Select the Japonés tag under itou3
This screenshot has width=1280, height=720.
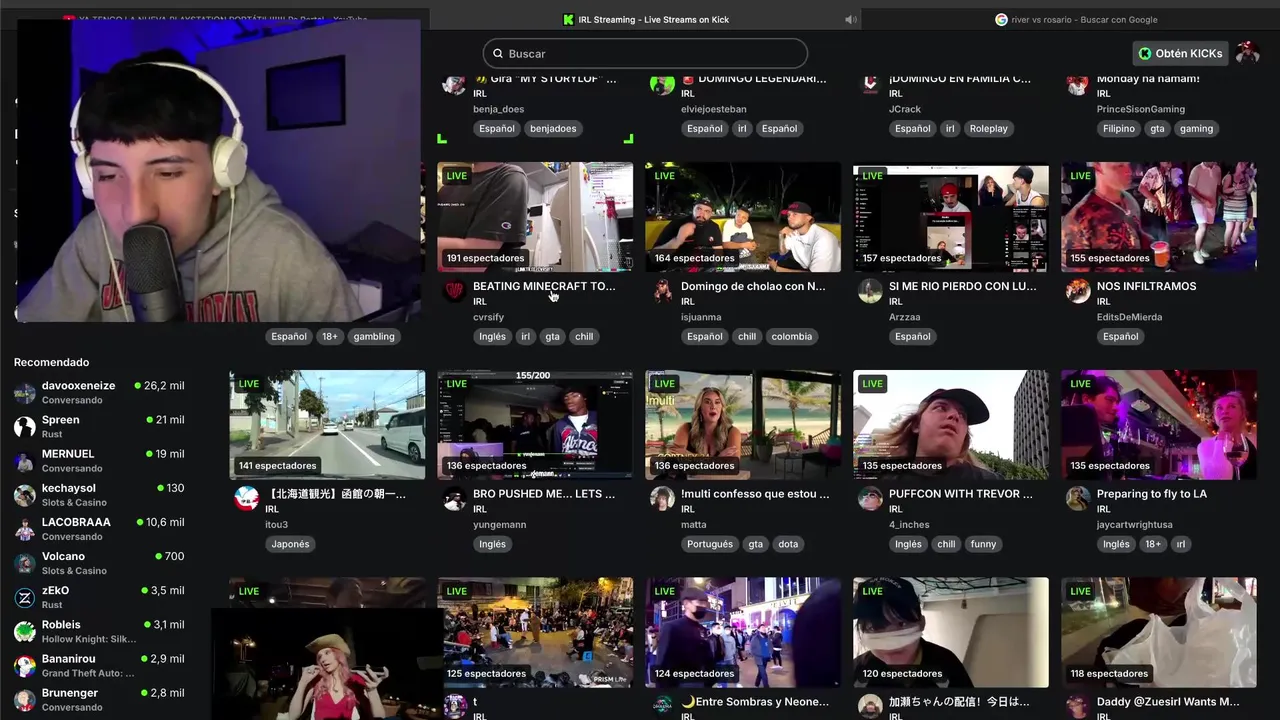(x=290, y=544)
